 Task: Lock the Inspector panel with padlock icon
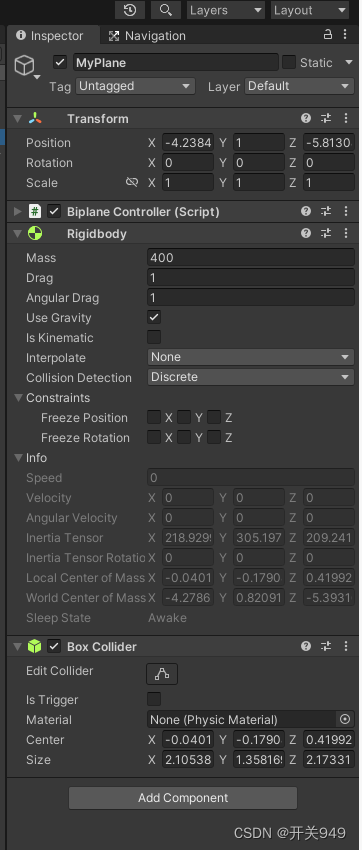(328, 35)
